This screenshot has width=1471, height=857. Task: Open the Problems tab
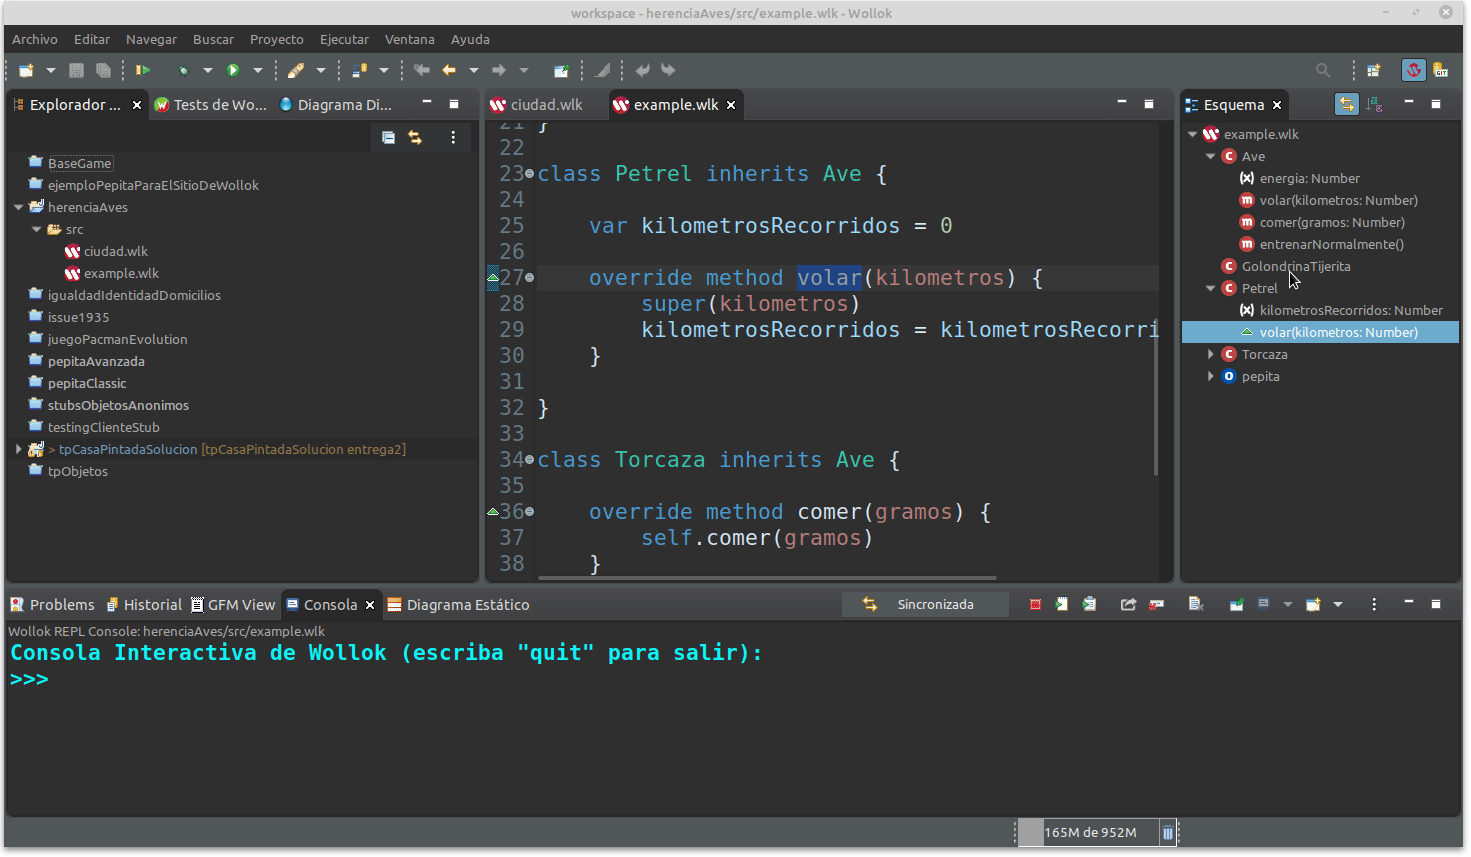click(x=61, y=605)
